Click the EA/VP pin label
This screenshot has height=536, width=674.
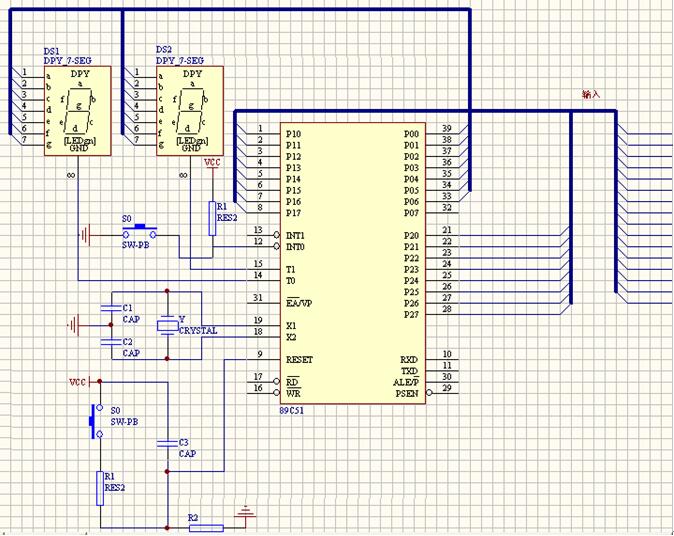pos(299,303)
